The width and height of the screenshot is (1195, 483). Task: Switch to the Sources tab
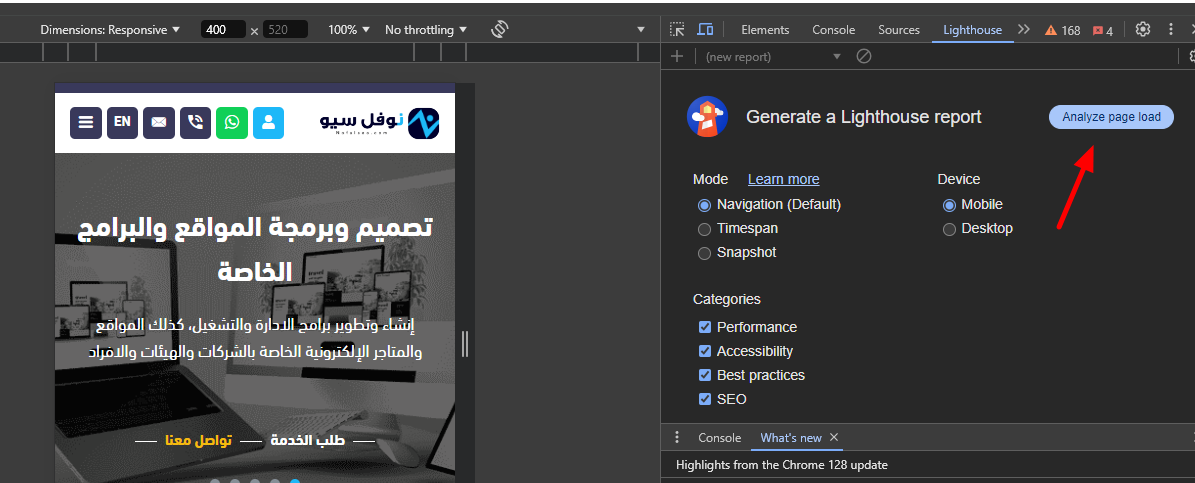[x=898, y=30]
